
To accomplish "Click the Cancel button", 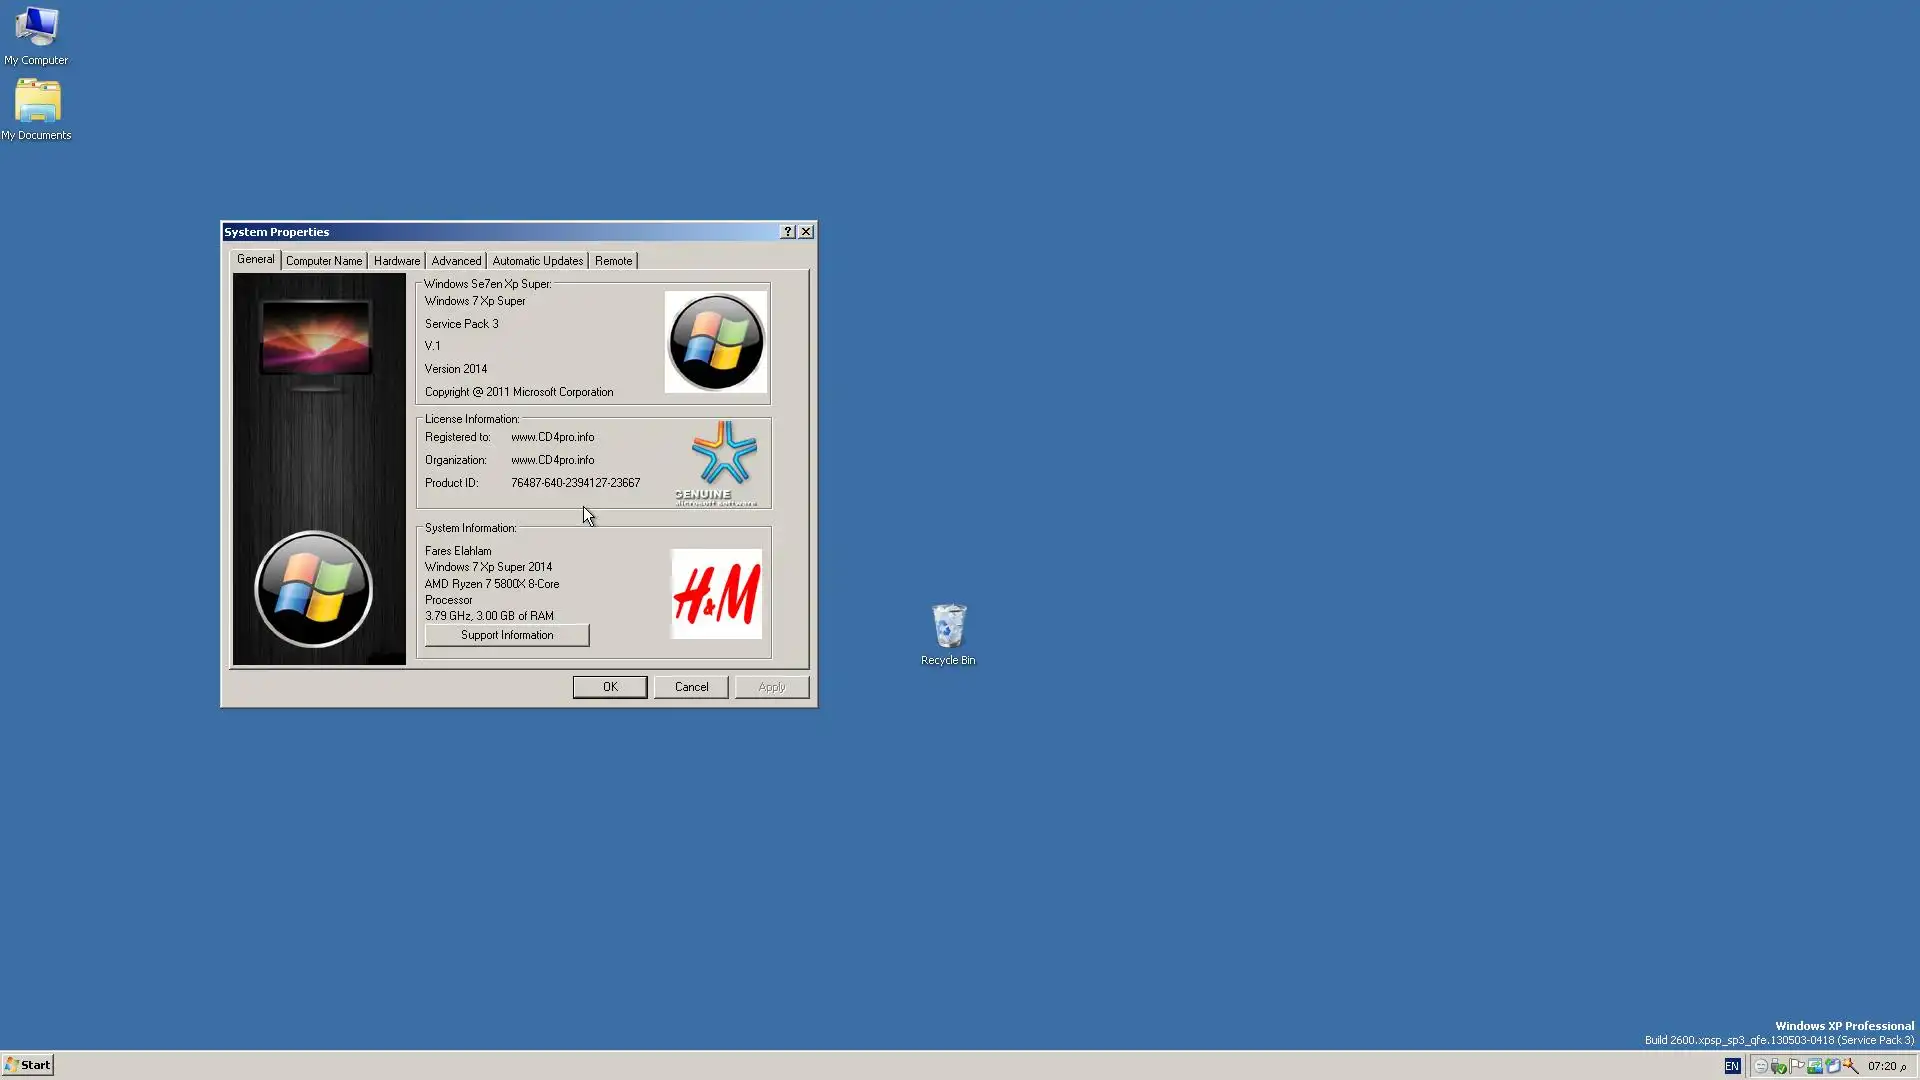I will [691, 687].
